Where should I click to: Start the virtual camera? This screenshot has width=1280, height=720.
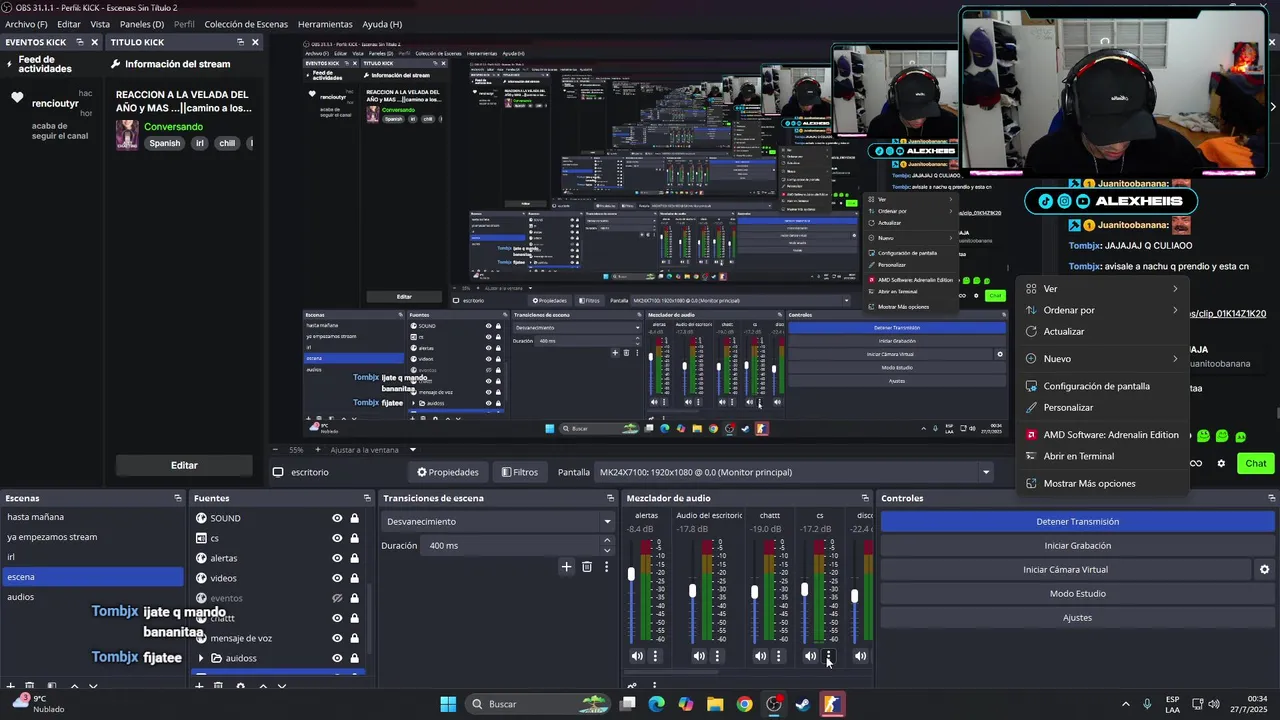pos(1065,570)
